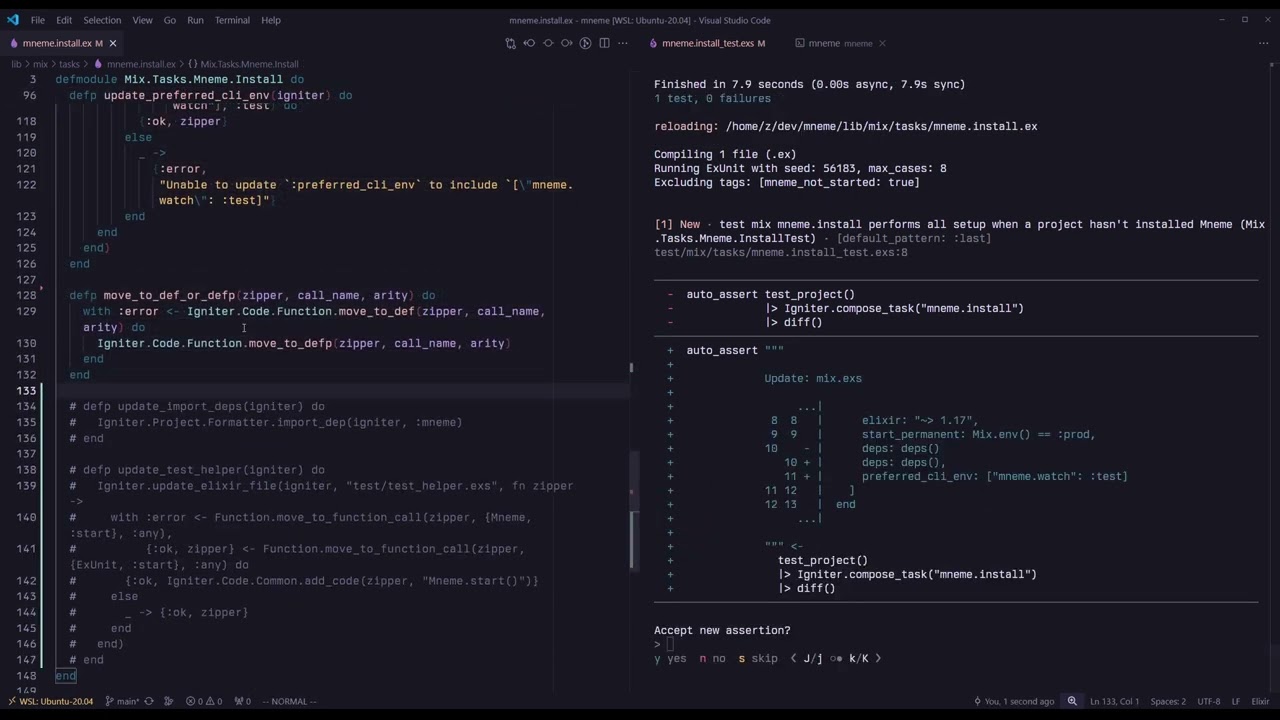Open the Terminal menu
This screenshot has height=720, width=1280.
(x=232, y=20)
